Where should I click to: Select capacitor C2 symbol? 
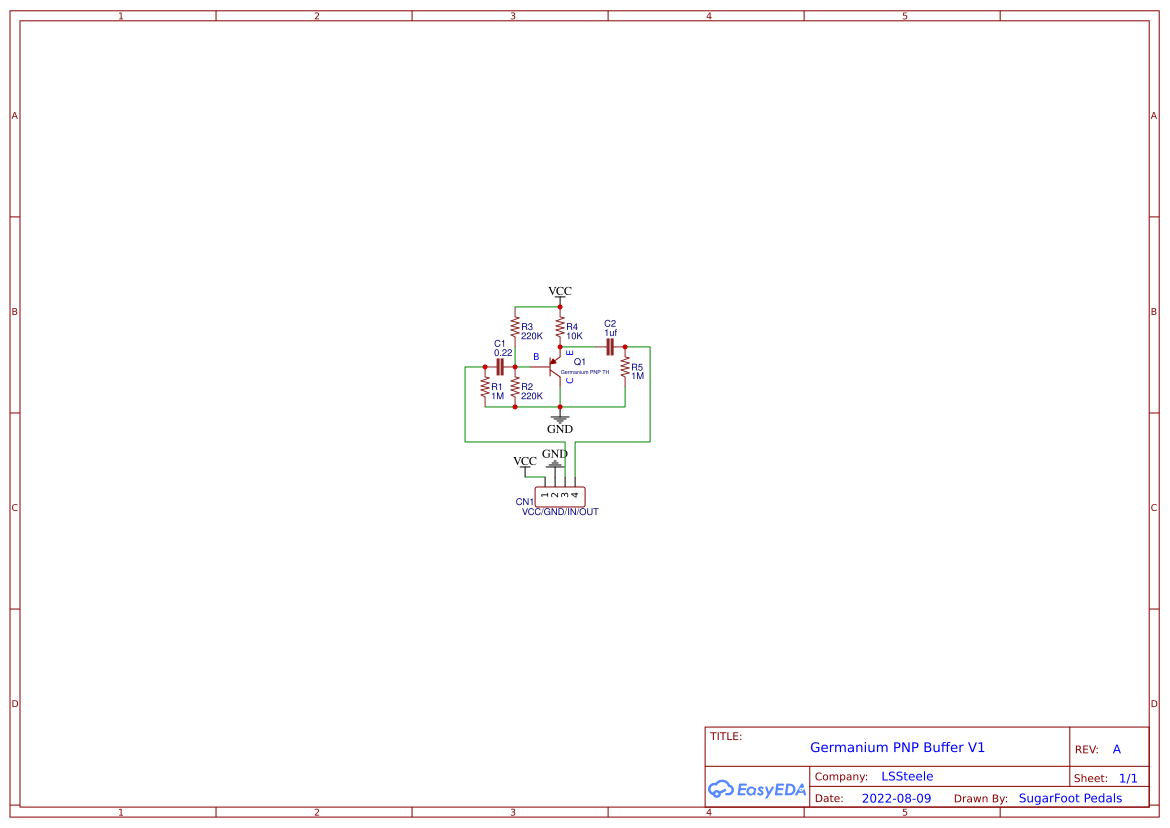(611, 346)
